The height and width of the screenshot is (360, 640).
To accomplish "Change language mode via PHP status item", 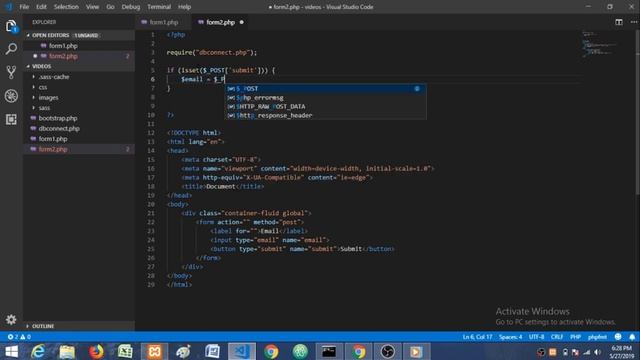I will tap(576, 337).
